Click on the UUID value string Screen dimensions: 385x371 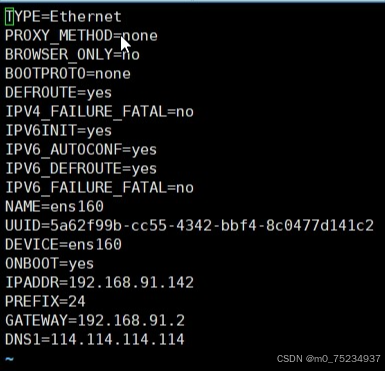click(x=212, y=226)
